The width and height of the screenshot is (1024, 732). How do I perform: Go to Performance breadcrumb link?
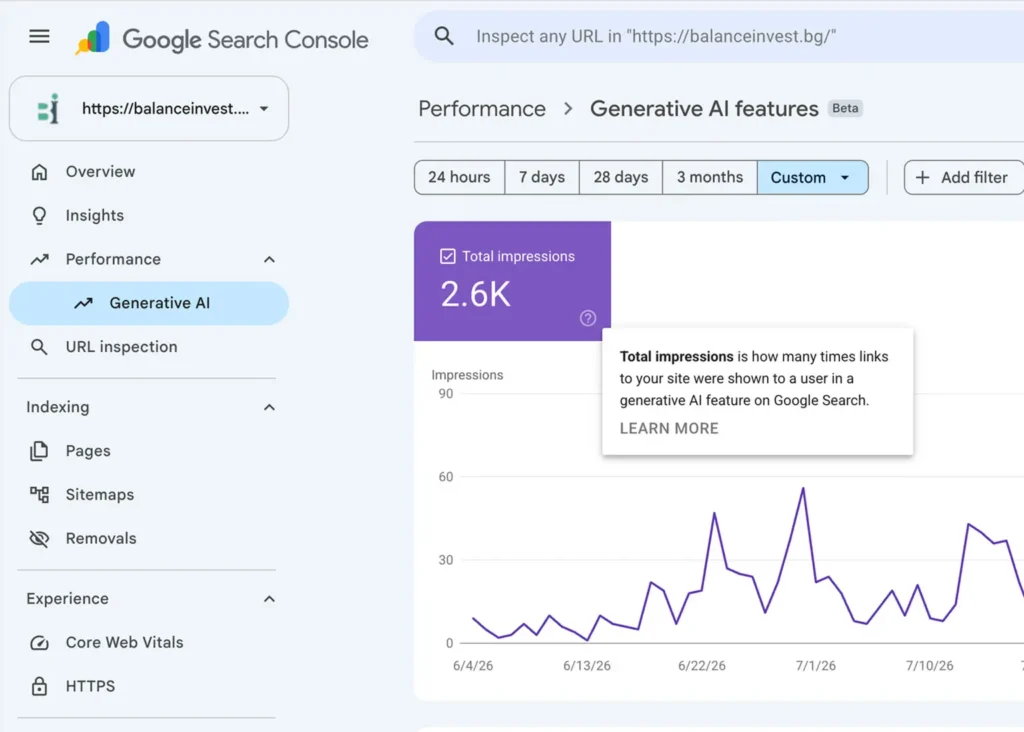pos(482,108)
